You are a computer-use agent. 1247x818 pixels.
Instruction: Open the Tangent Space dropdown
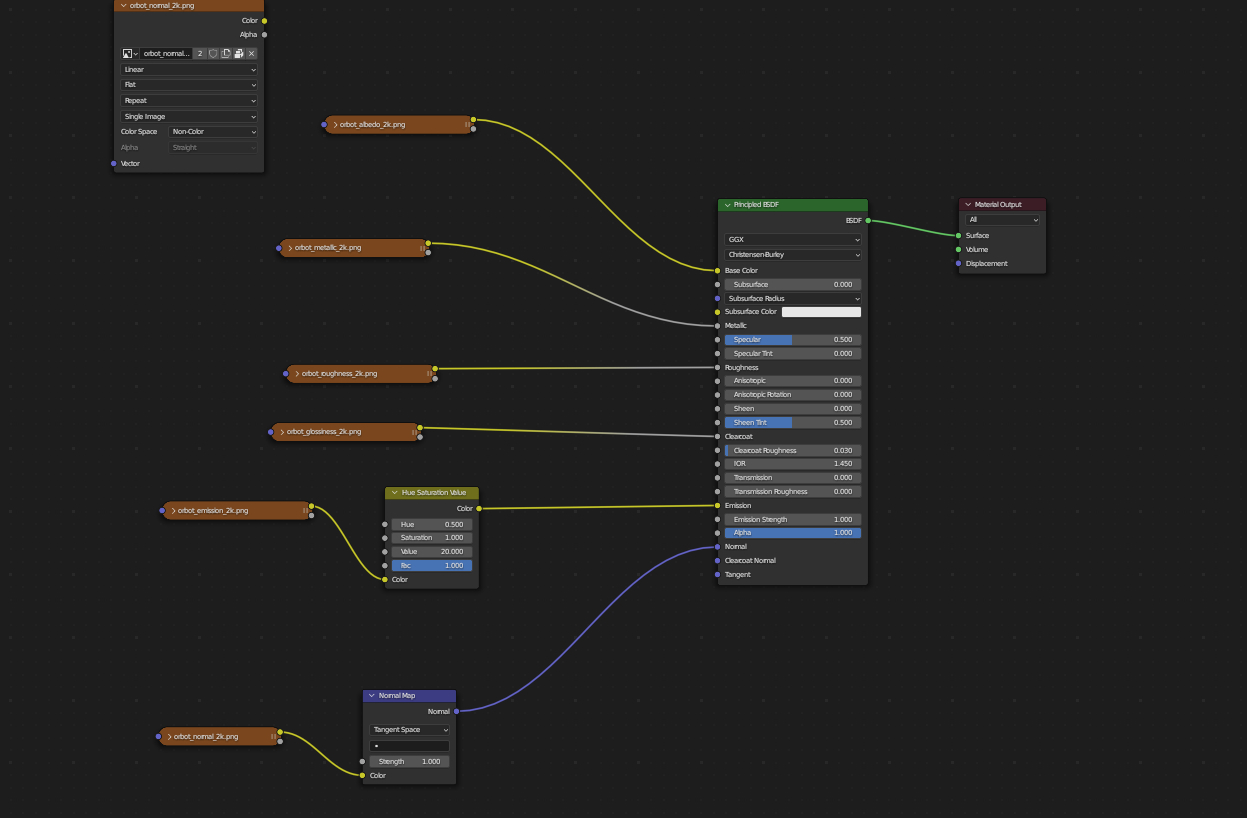(x=410, y=730)
